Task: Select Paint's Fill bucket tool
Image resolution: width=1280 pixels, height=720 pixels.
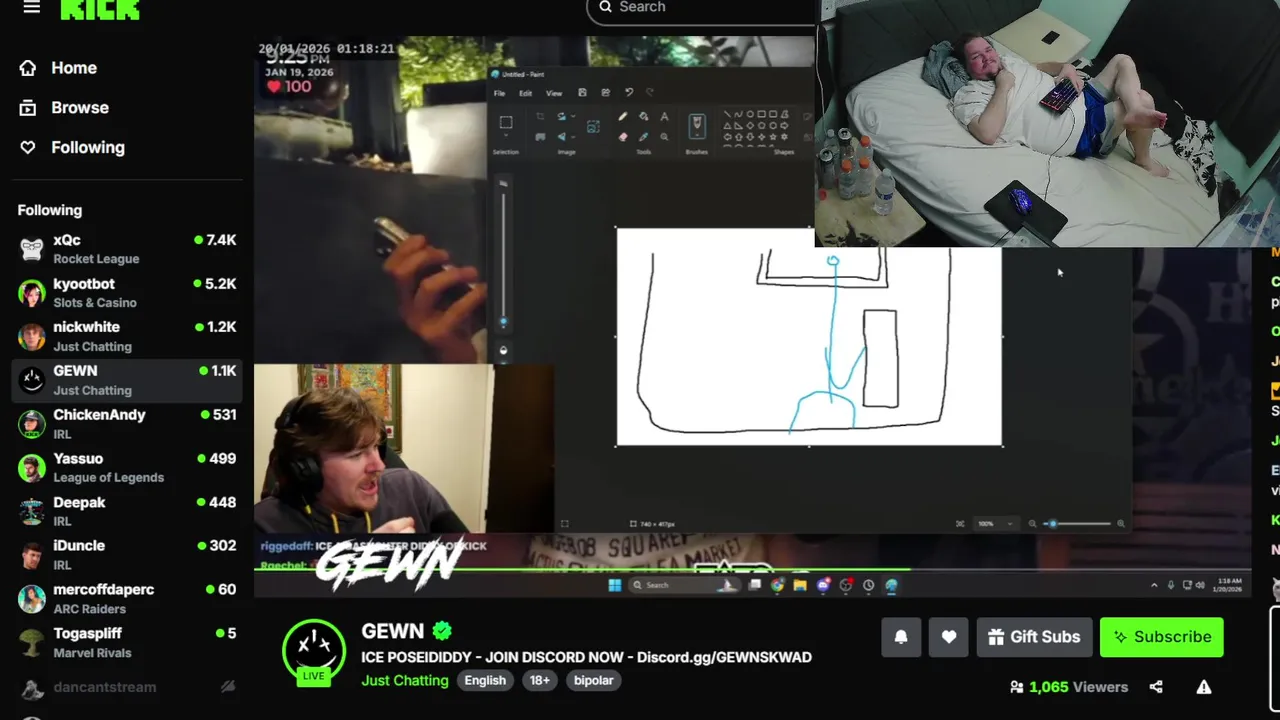Action: coord(644,117)
